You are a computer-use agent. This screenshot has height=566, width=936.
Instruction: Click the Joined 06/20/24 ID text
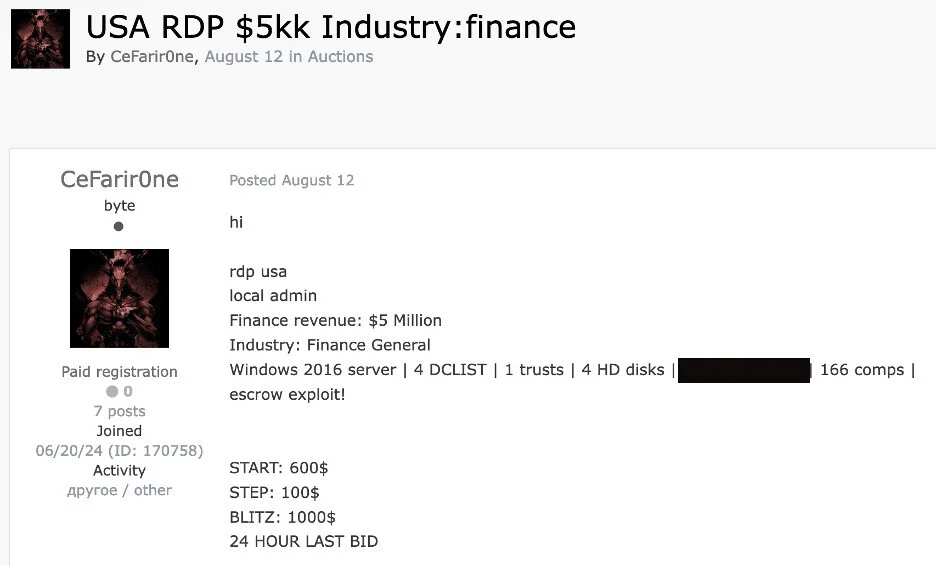point(119,451)
